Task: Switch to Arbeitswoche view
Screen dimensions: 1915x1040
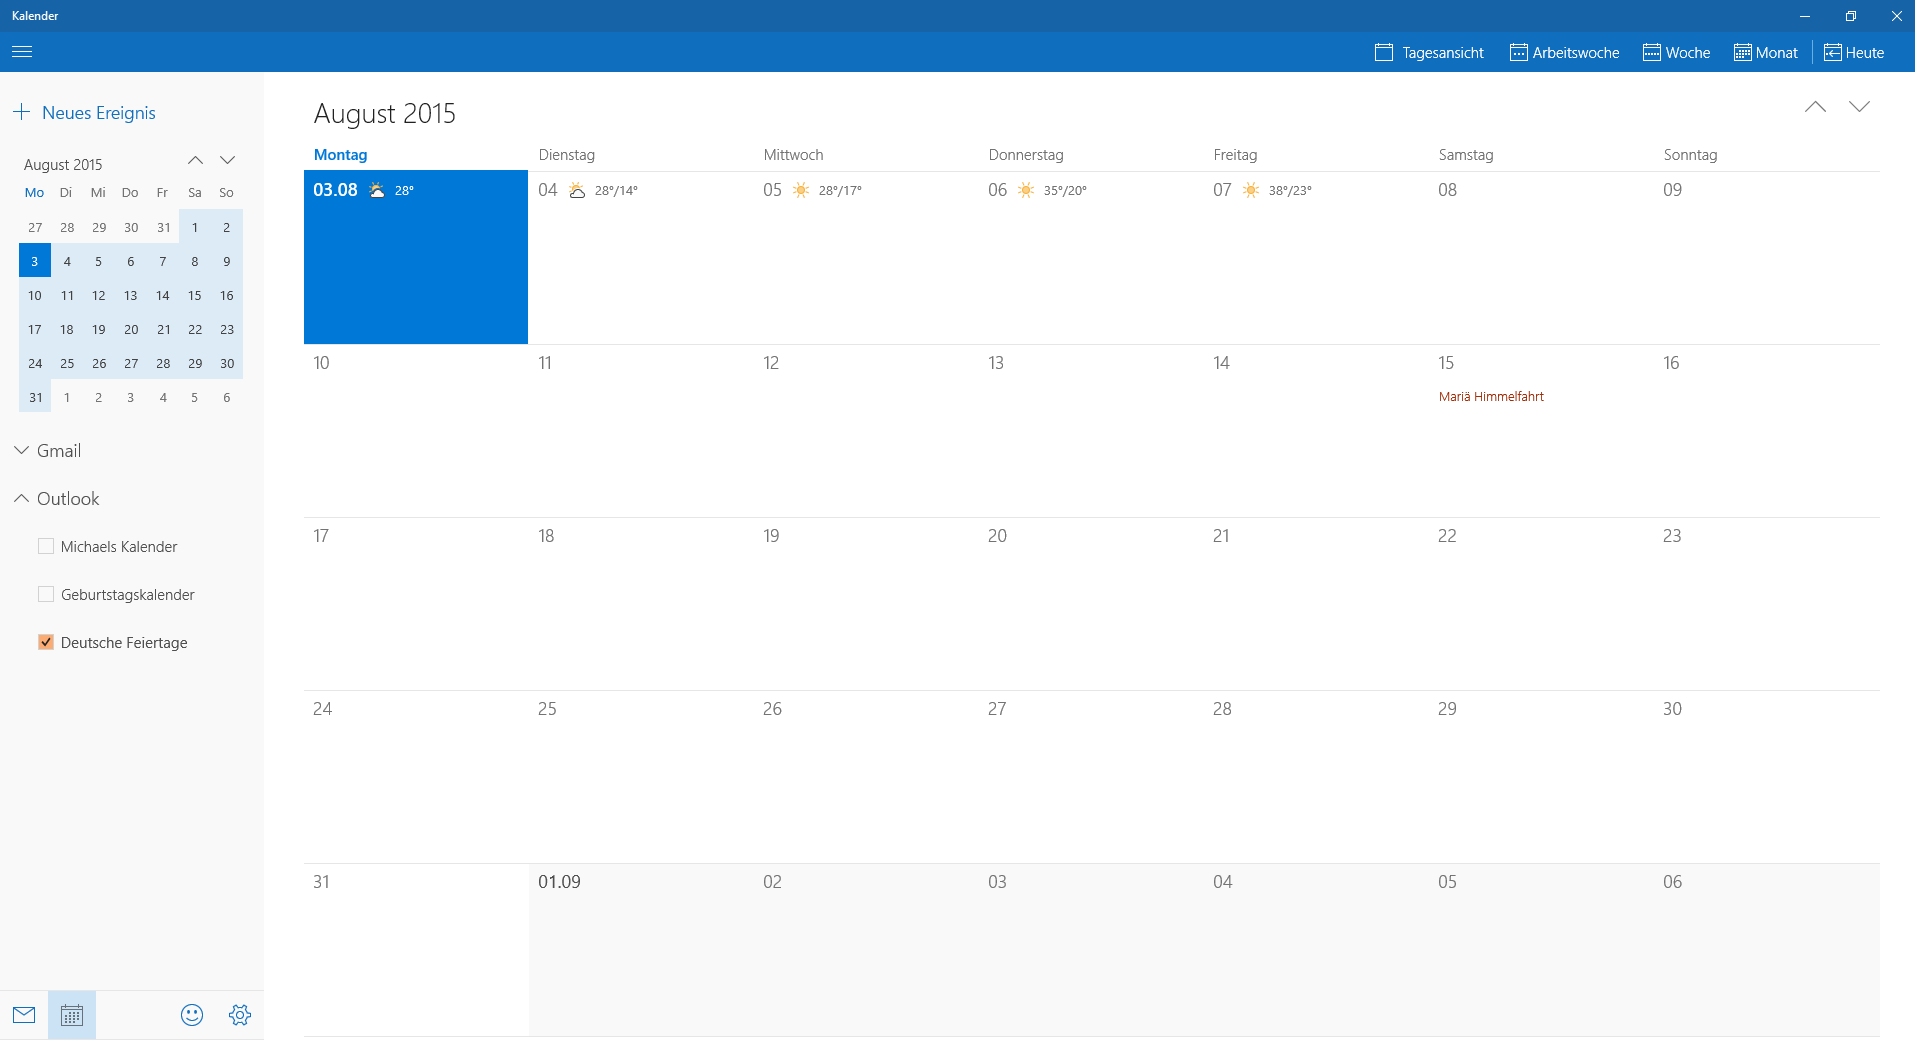Action: click(x=1564, y=53)
